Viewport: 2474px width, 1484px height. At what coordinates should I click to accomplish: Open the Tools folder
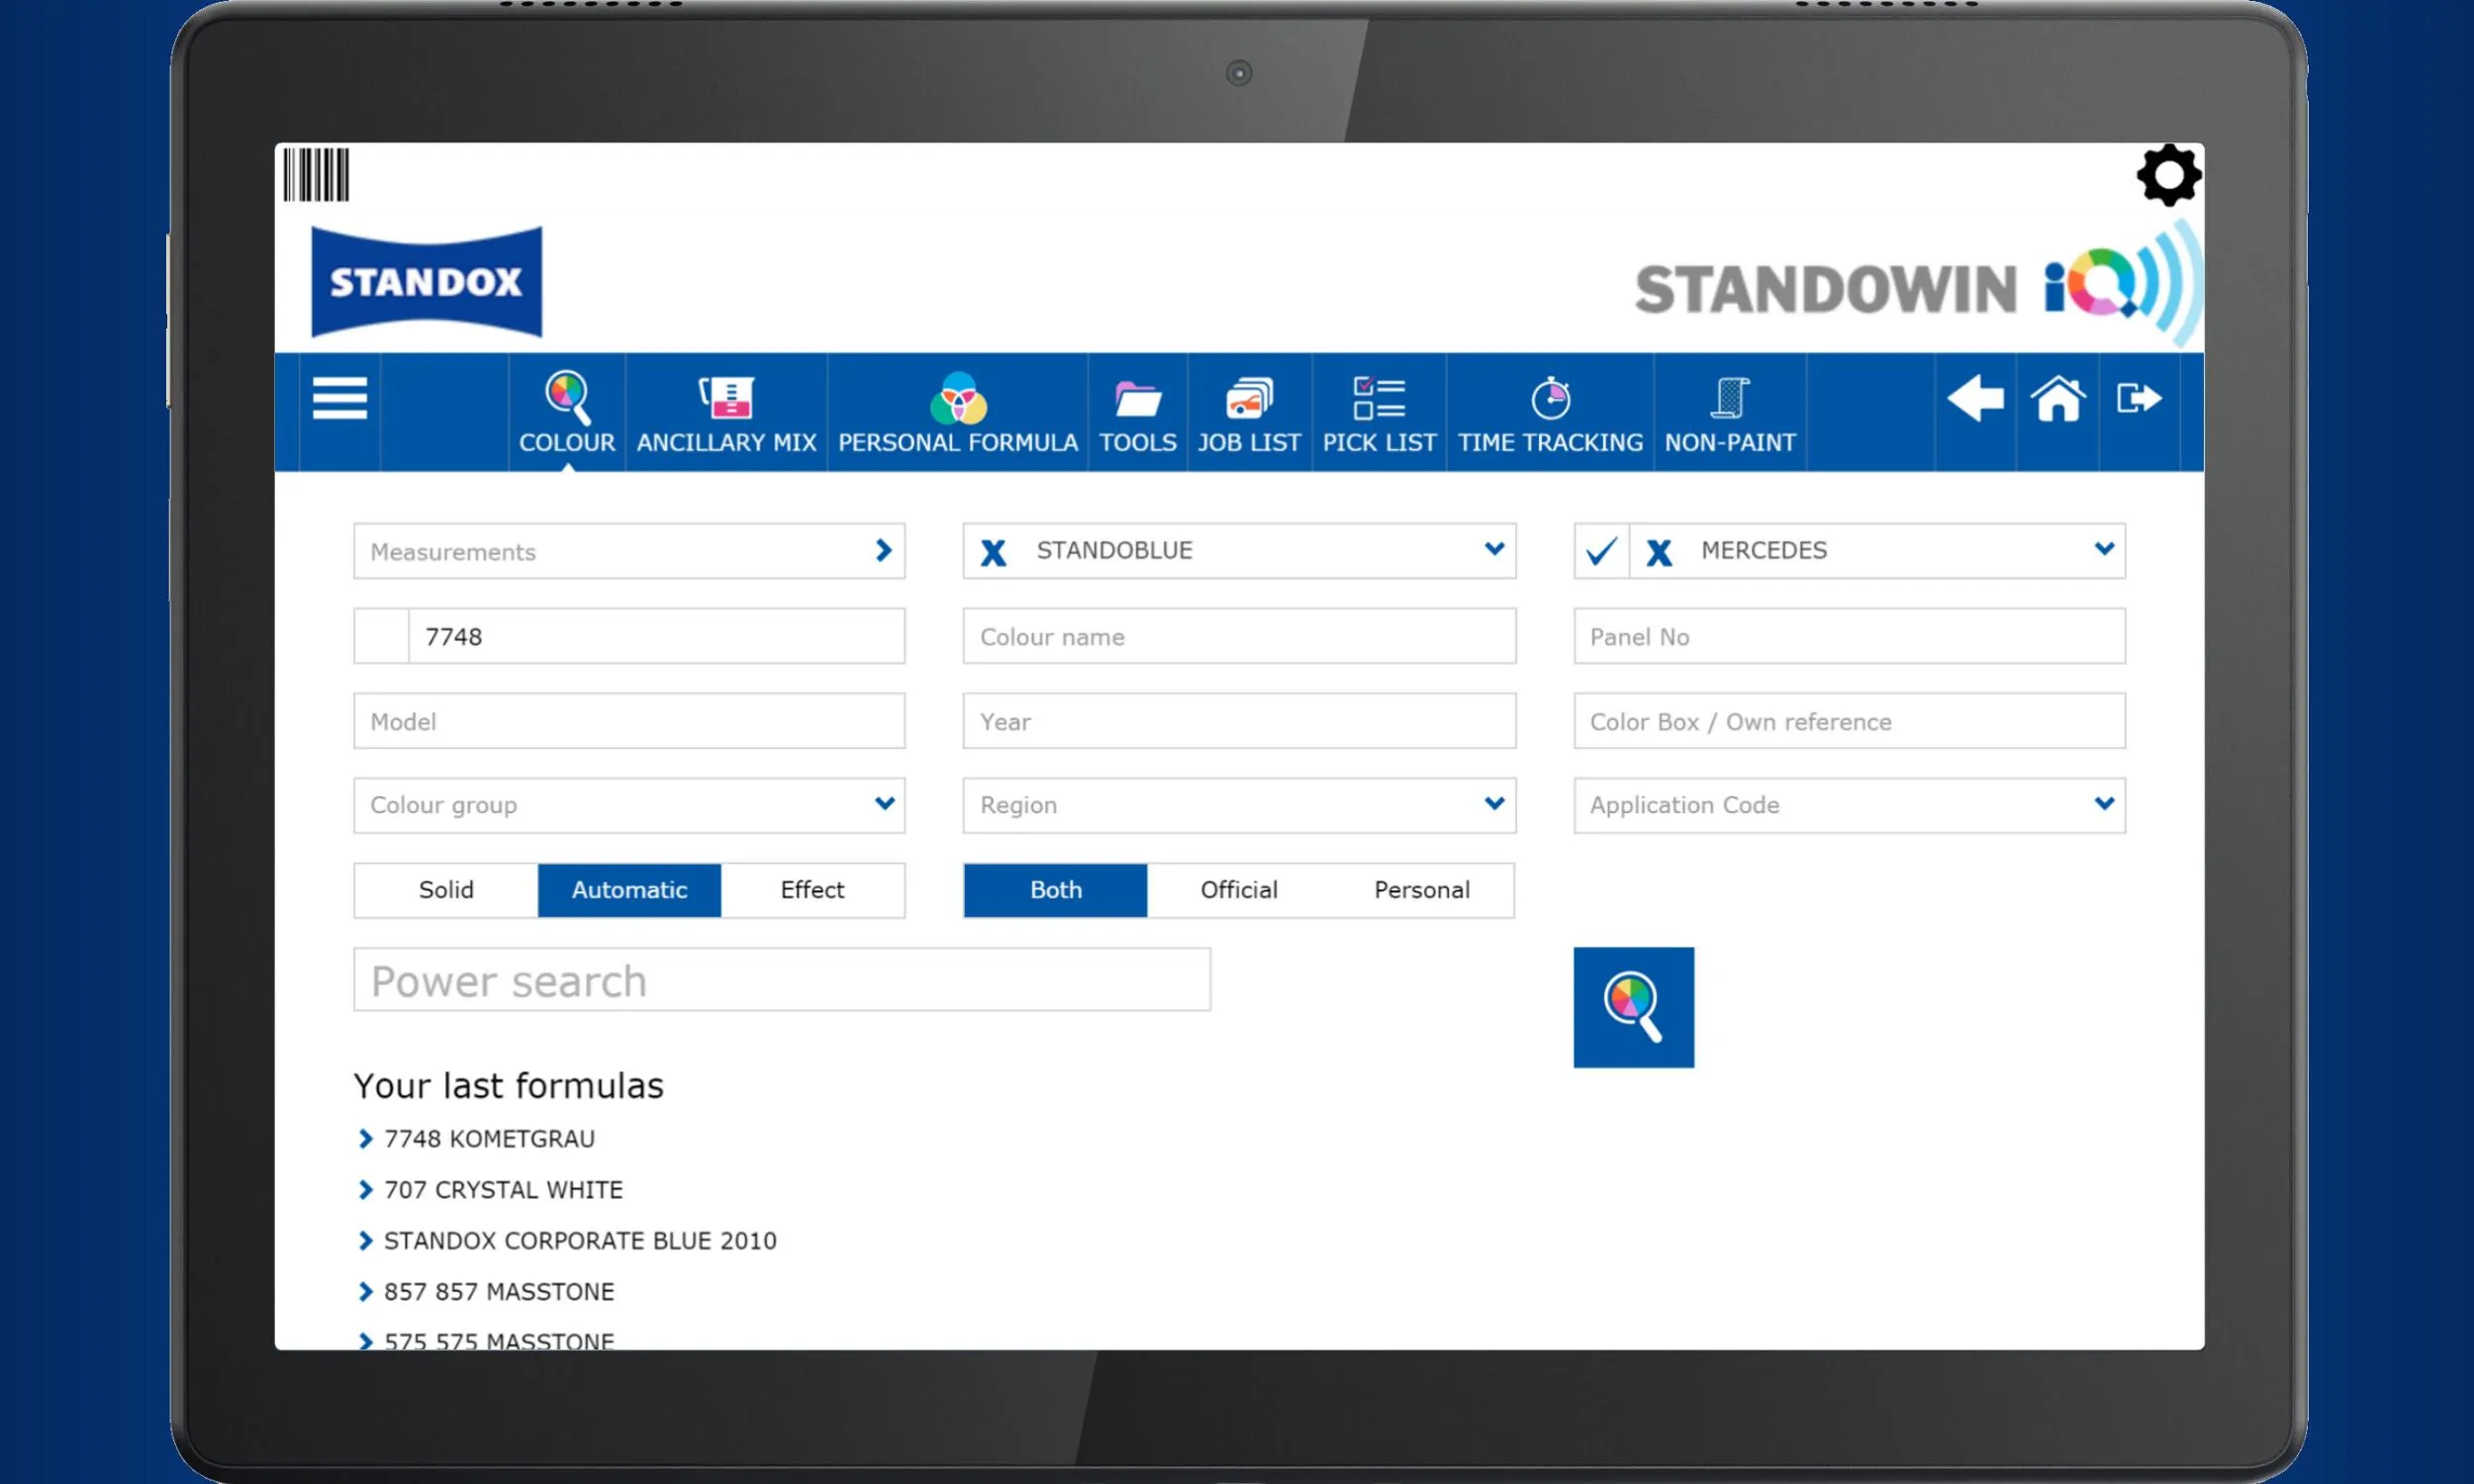click(x=1137, y=412)
